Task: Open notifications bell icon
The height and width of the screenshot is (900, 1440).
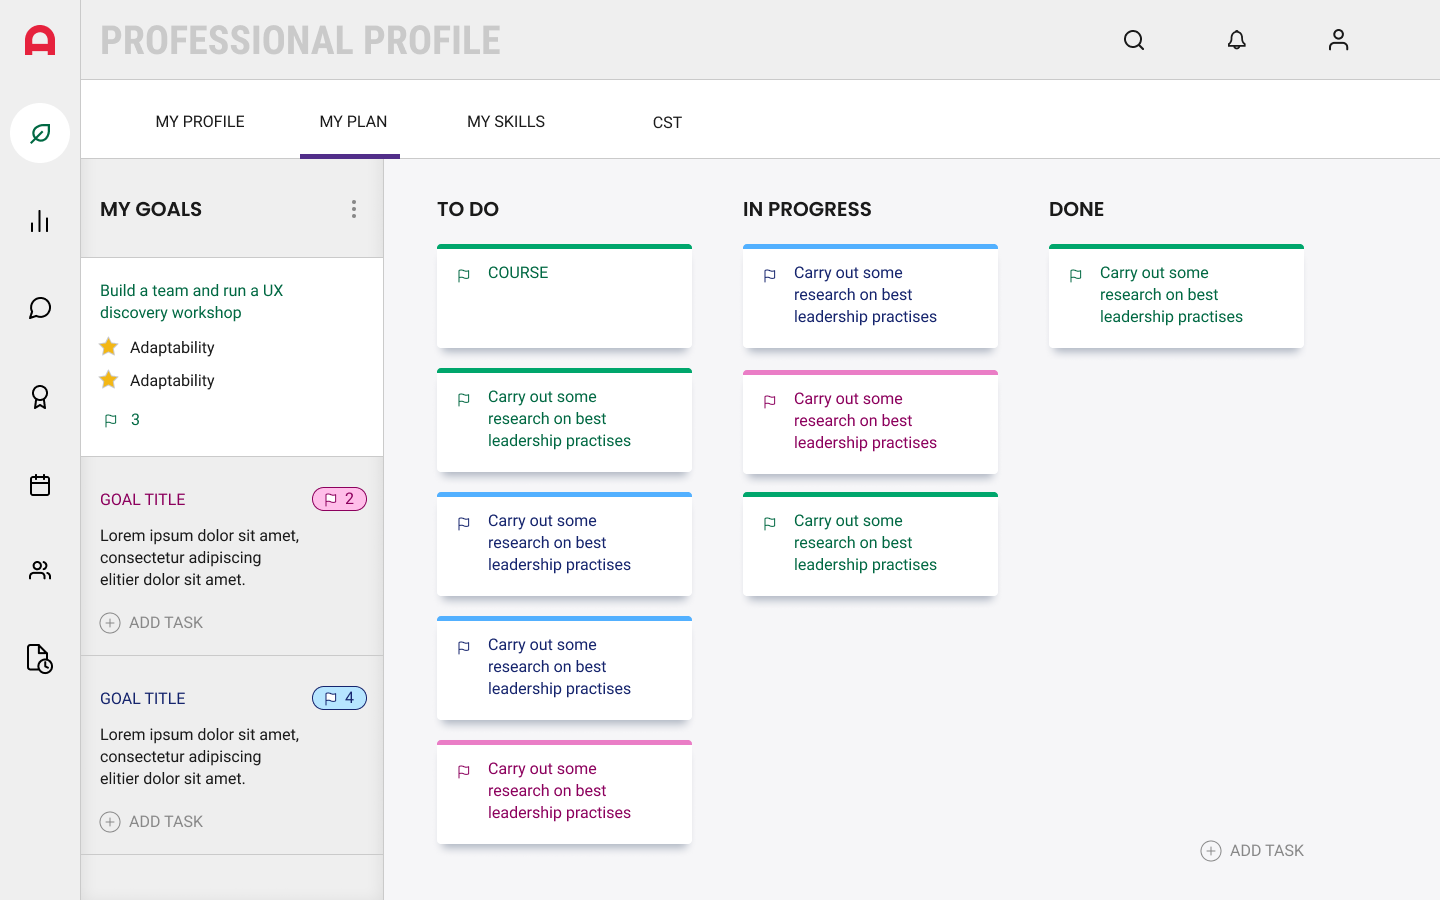Action: [1237, 40]
